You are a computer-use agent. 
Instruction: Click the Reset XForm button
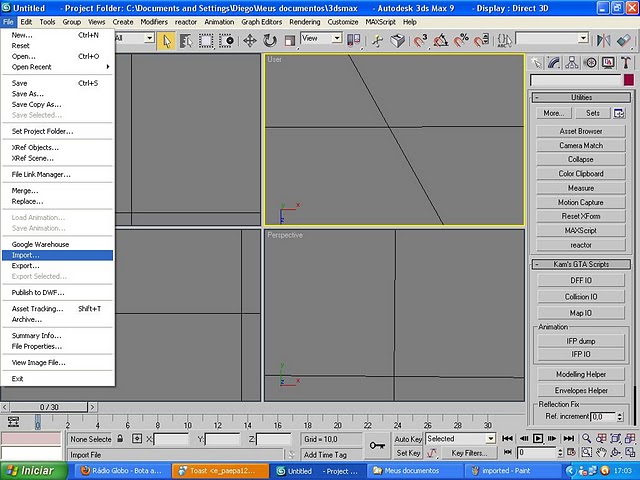point(581,216)
